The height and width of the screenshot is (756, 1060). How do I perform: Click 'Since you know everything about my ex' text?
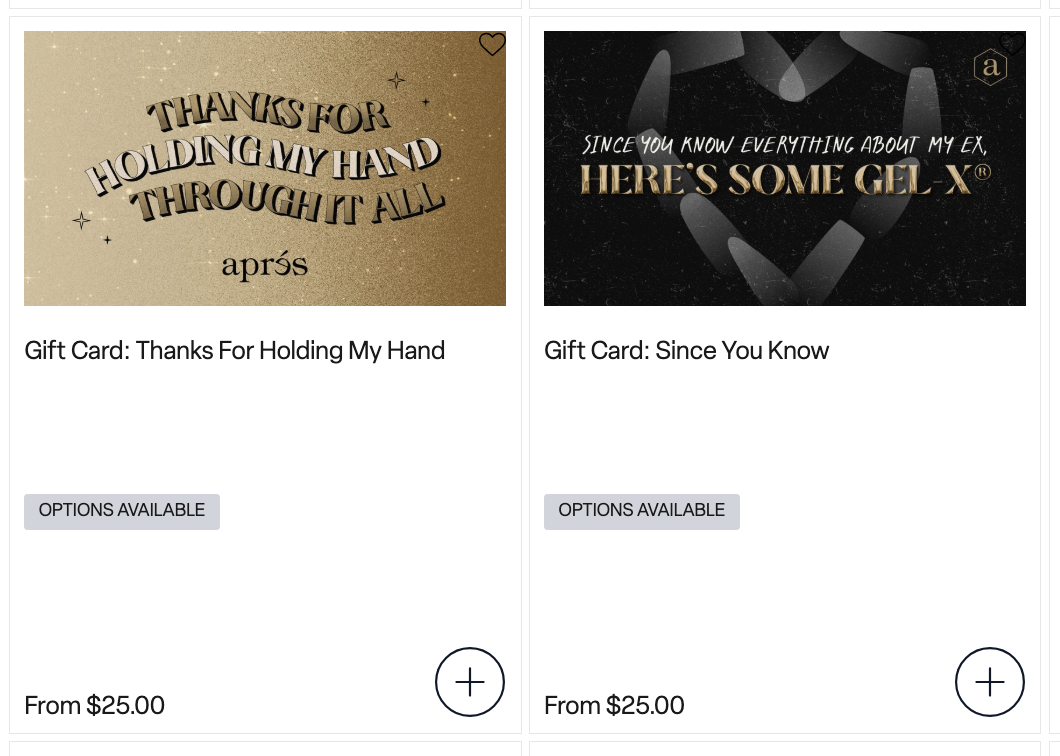785,146
